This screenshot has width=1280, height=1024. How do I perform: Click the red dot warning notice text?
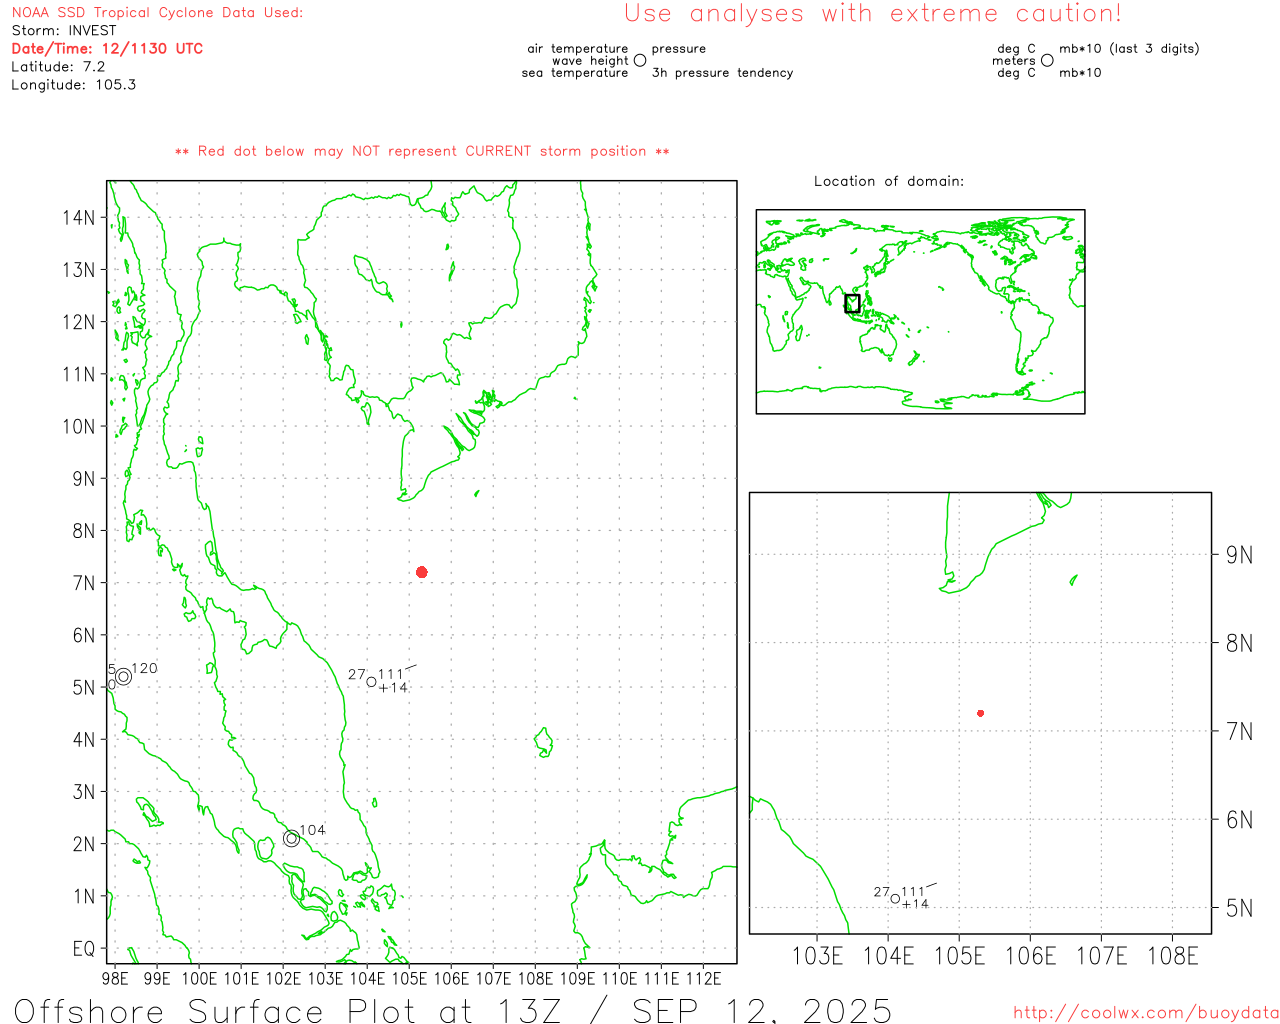[422, 151]
